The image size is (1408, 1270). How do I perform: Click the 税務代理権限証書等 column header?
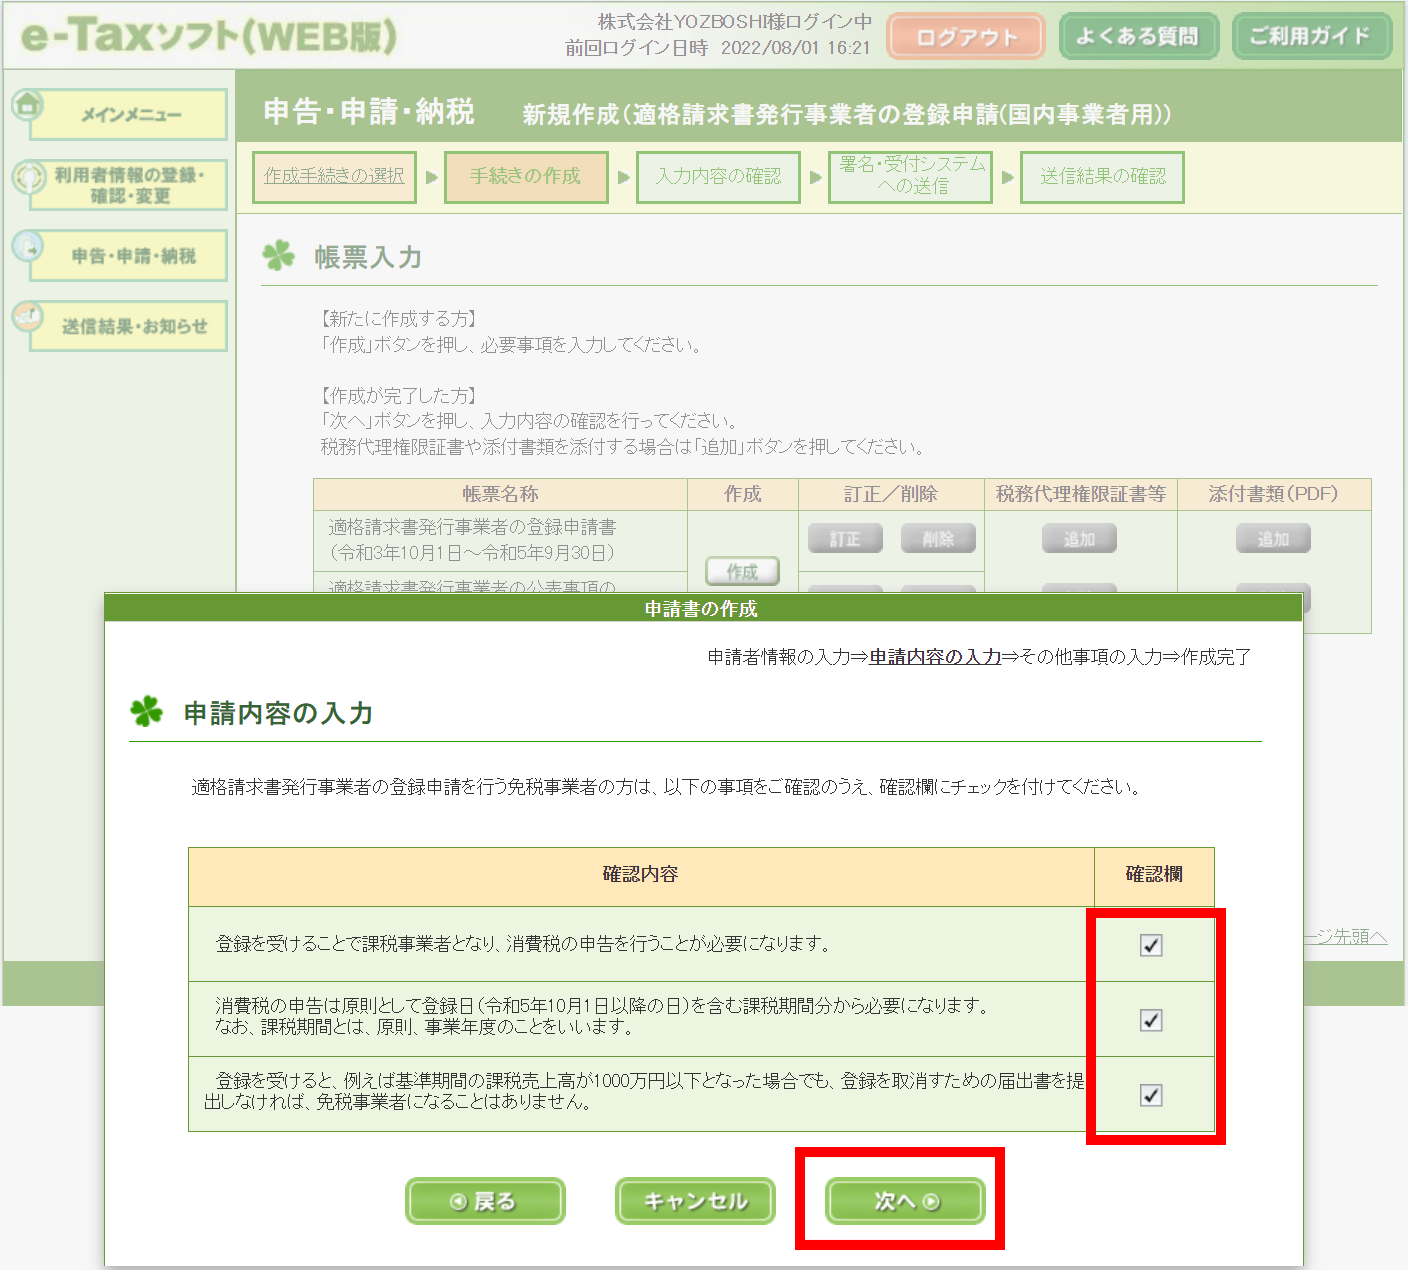[1081, 494]
